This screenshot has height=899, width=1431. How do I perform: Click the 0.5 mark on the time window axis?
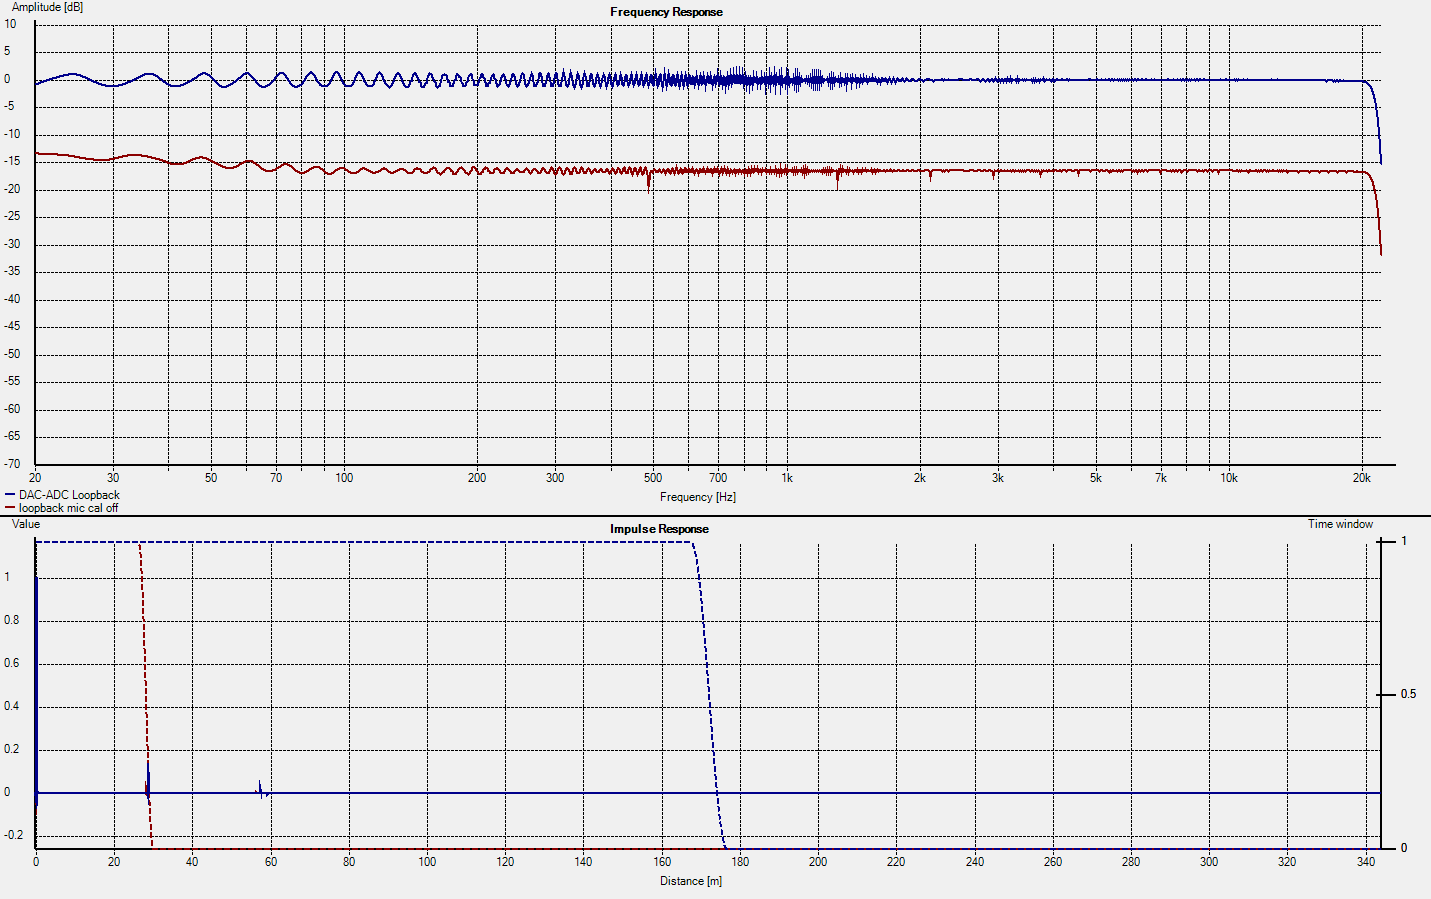pyautogui.click(x=1408, y=694)
